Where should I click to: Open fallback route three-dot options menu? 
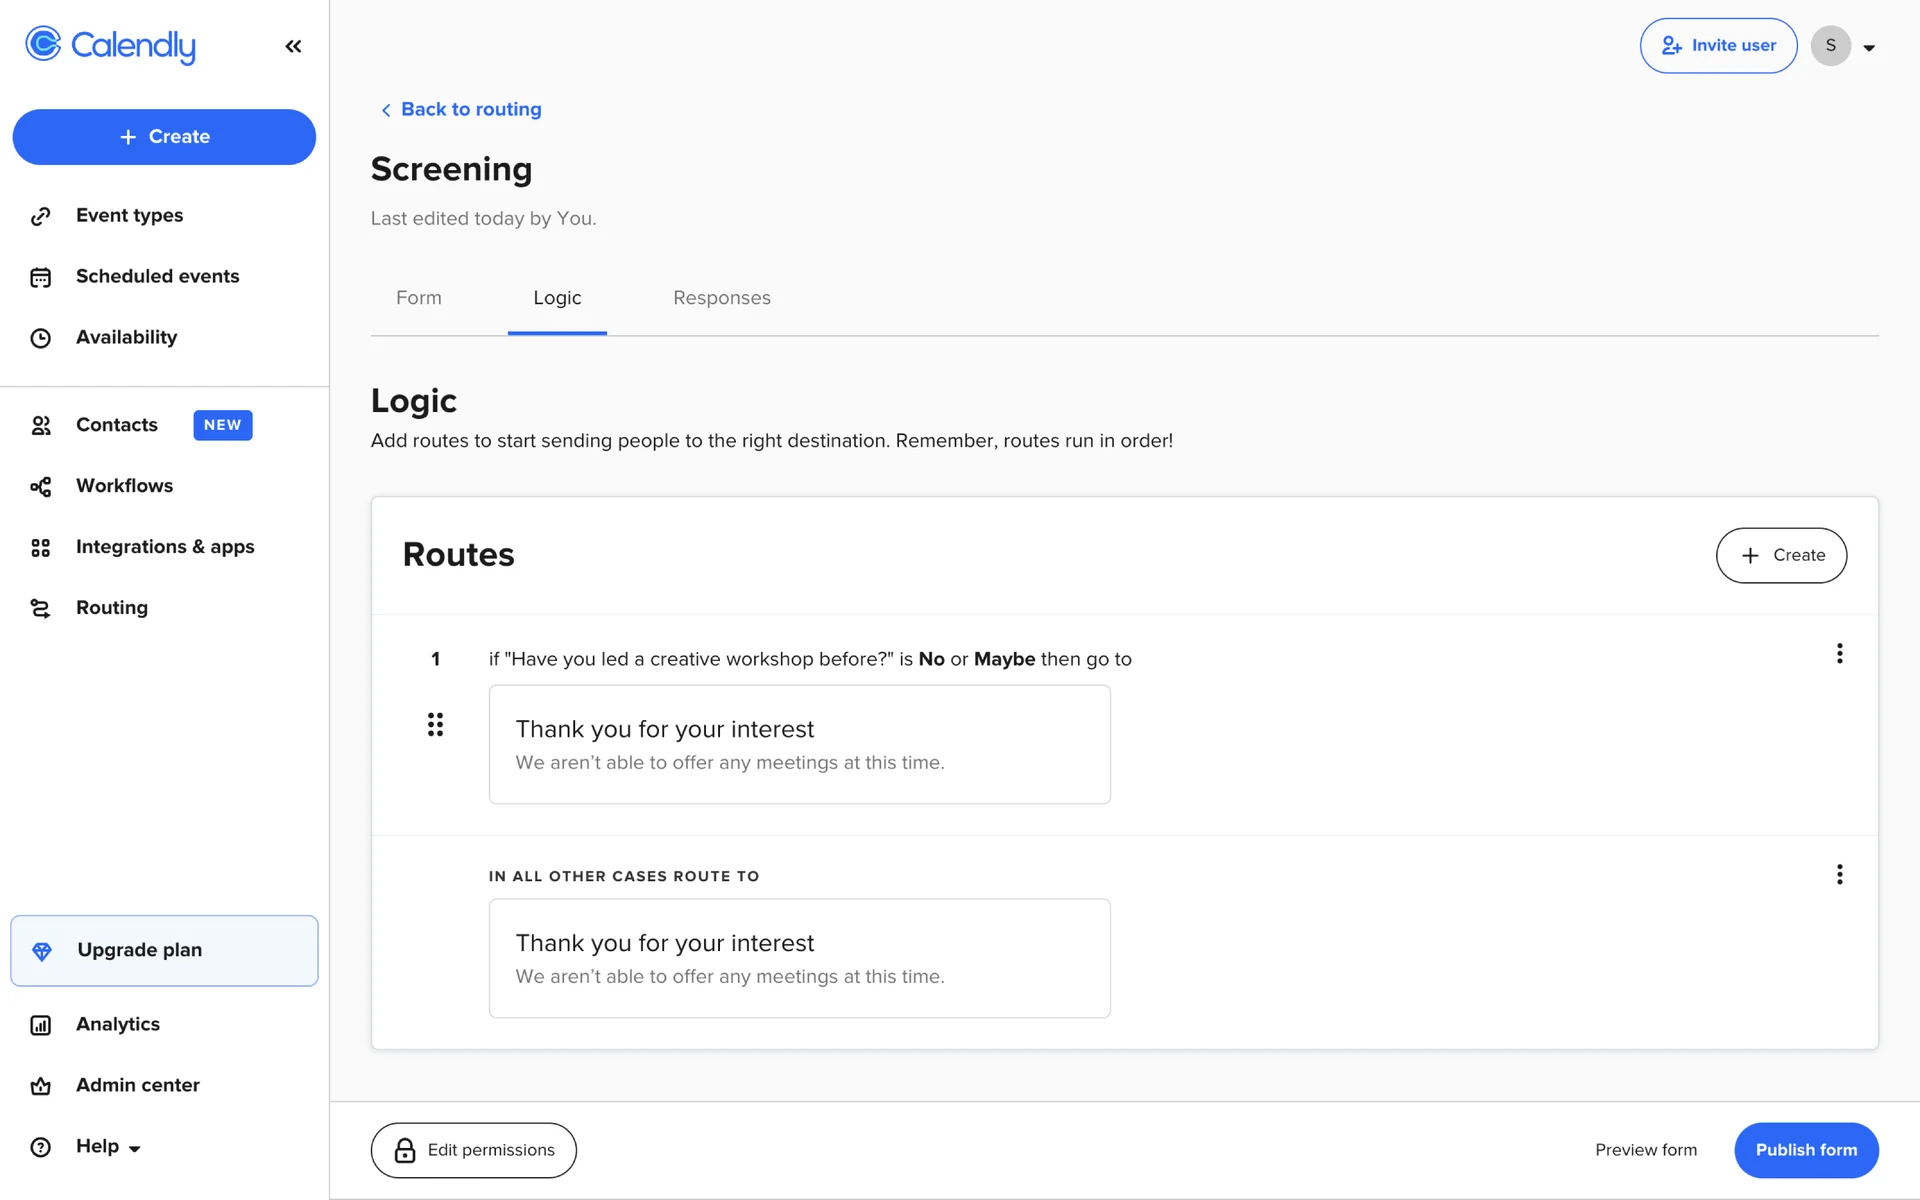1839,875
